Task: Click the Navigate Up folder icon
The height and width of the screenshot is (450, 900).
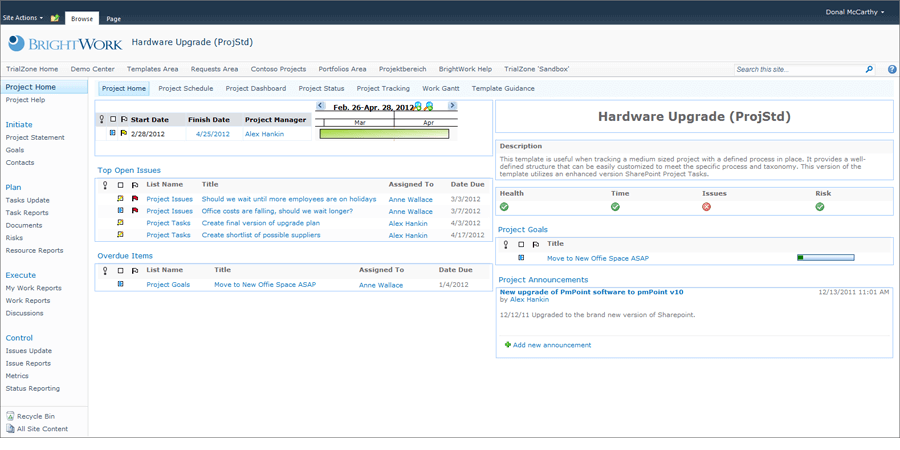Action: 55,18
